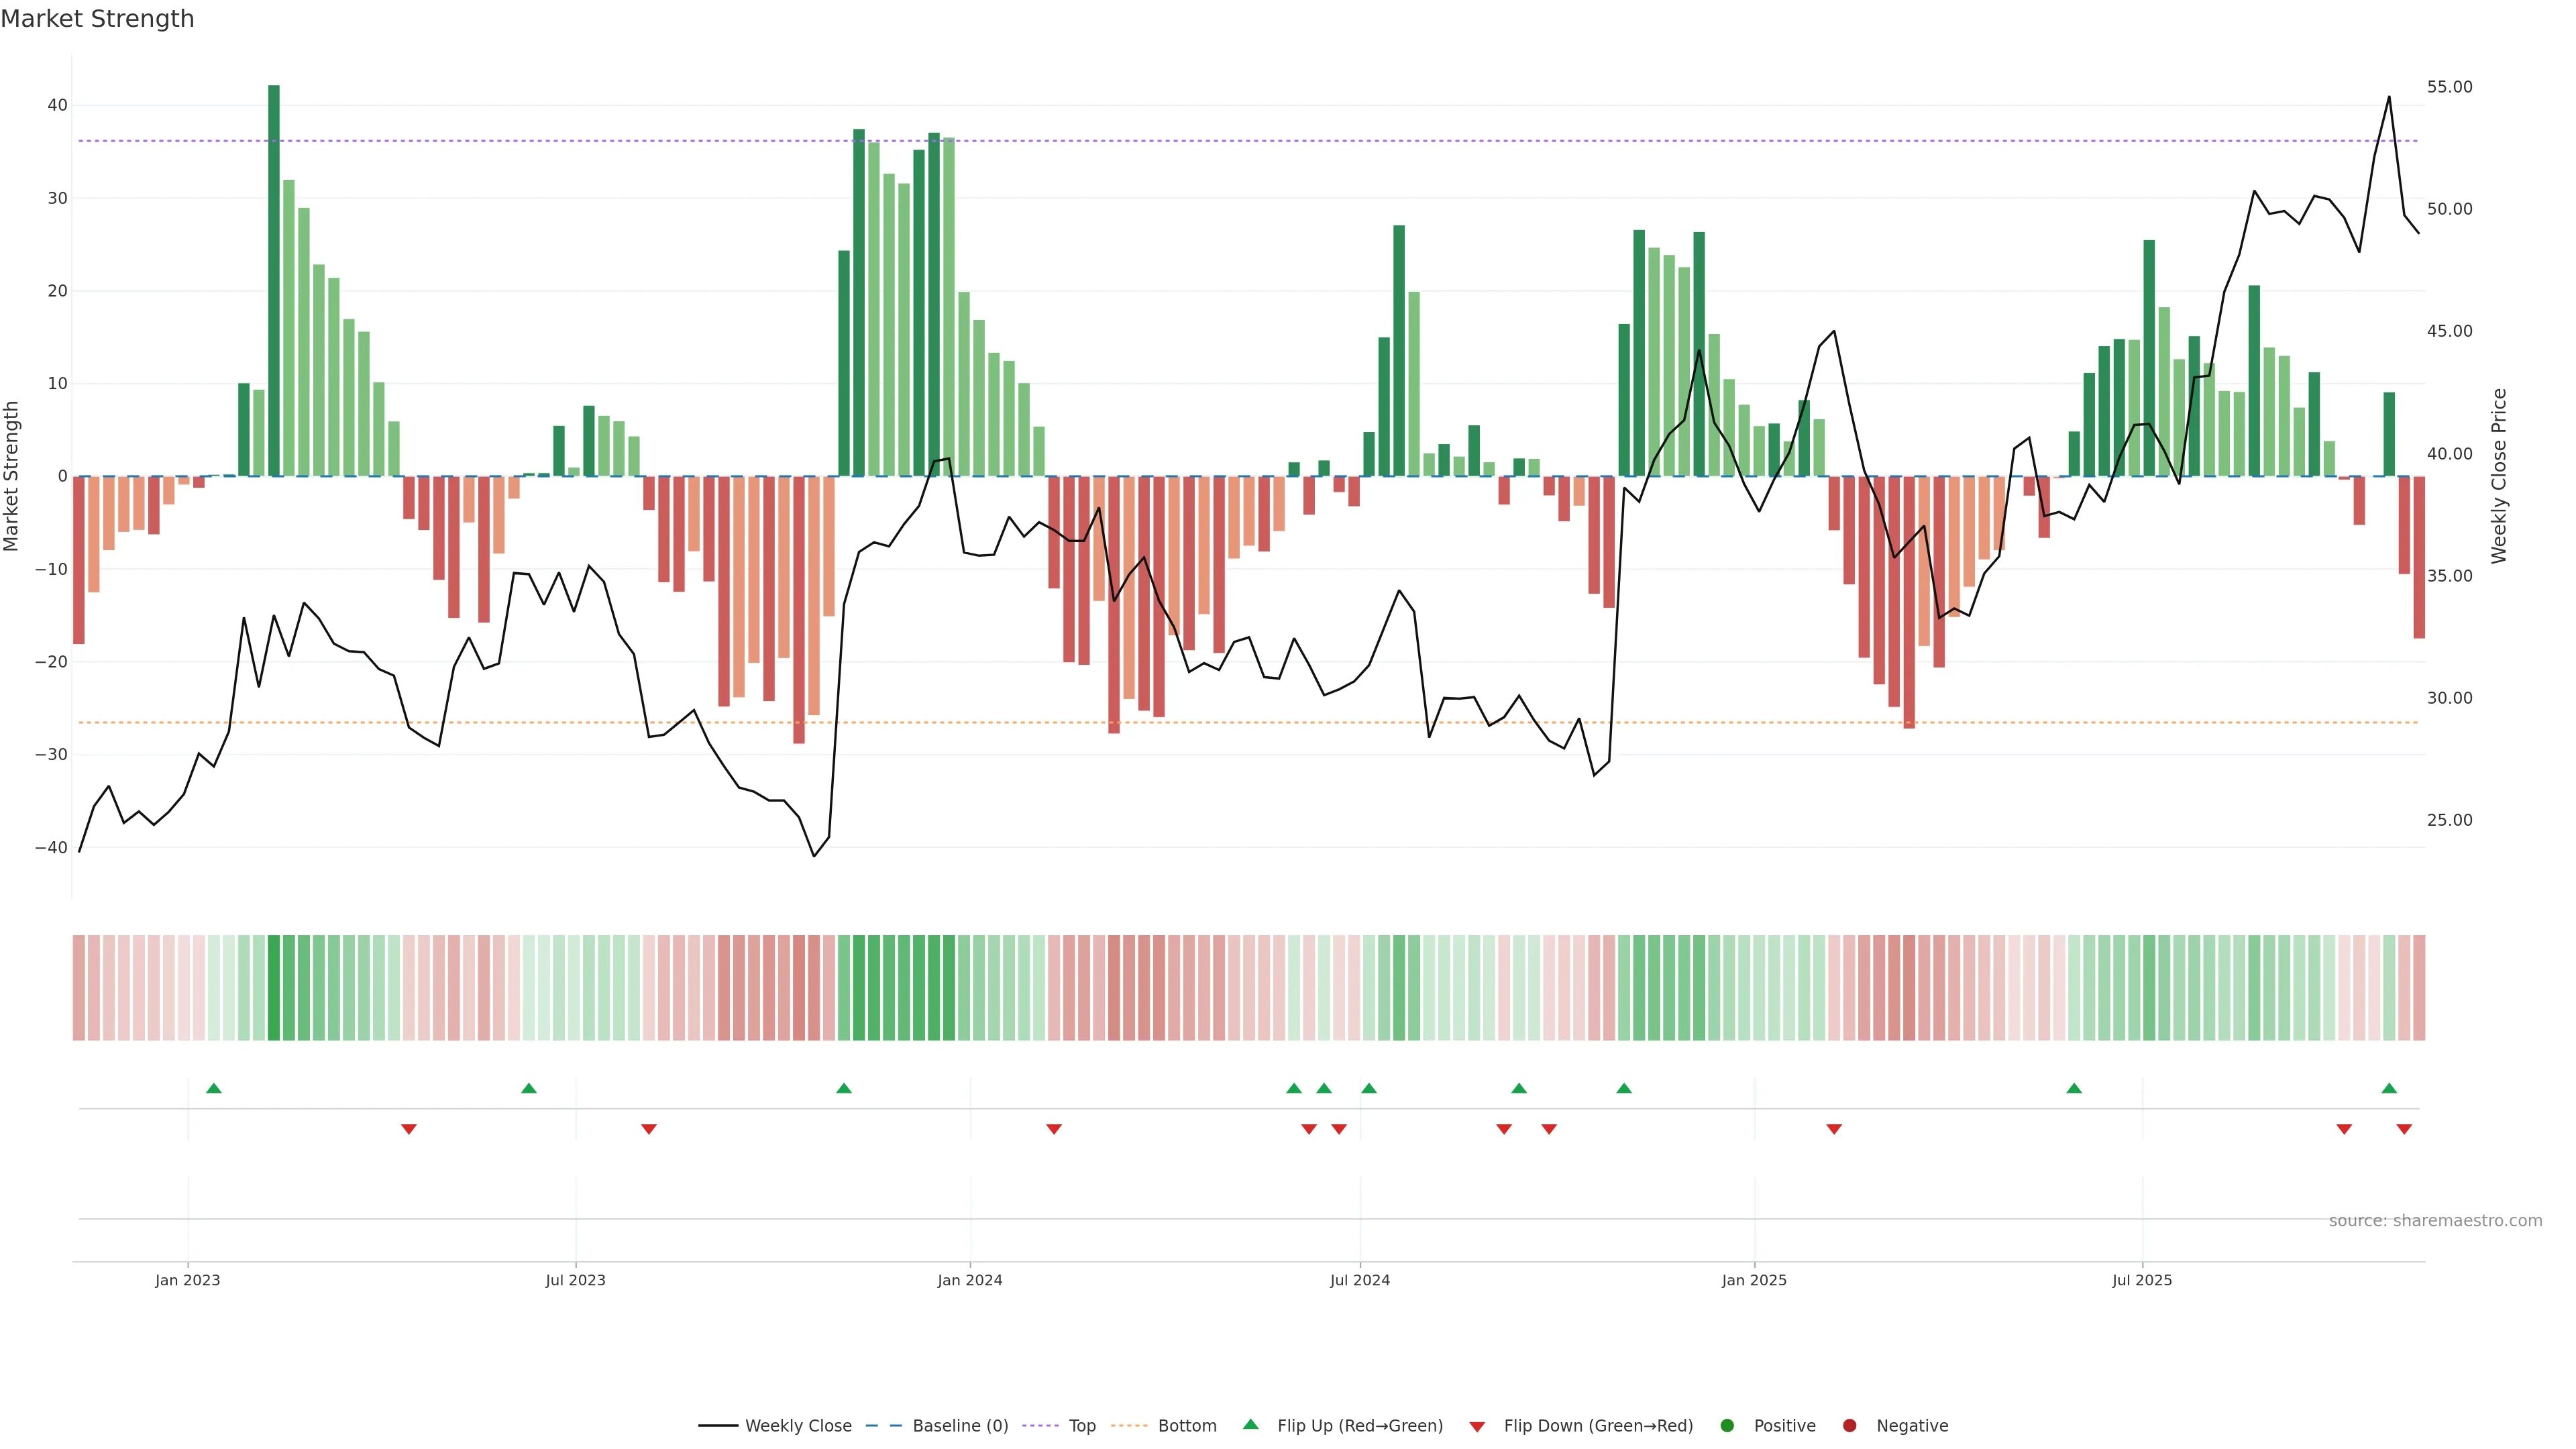Click the Jan 2025 x-axis label
Image resolution: width=2576 pixels, height=1449 pixels.
click(x=1754, y=1280)
